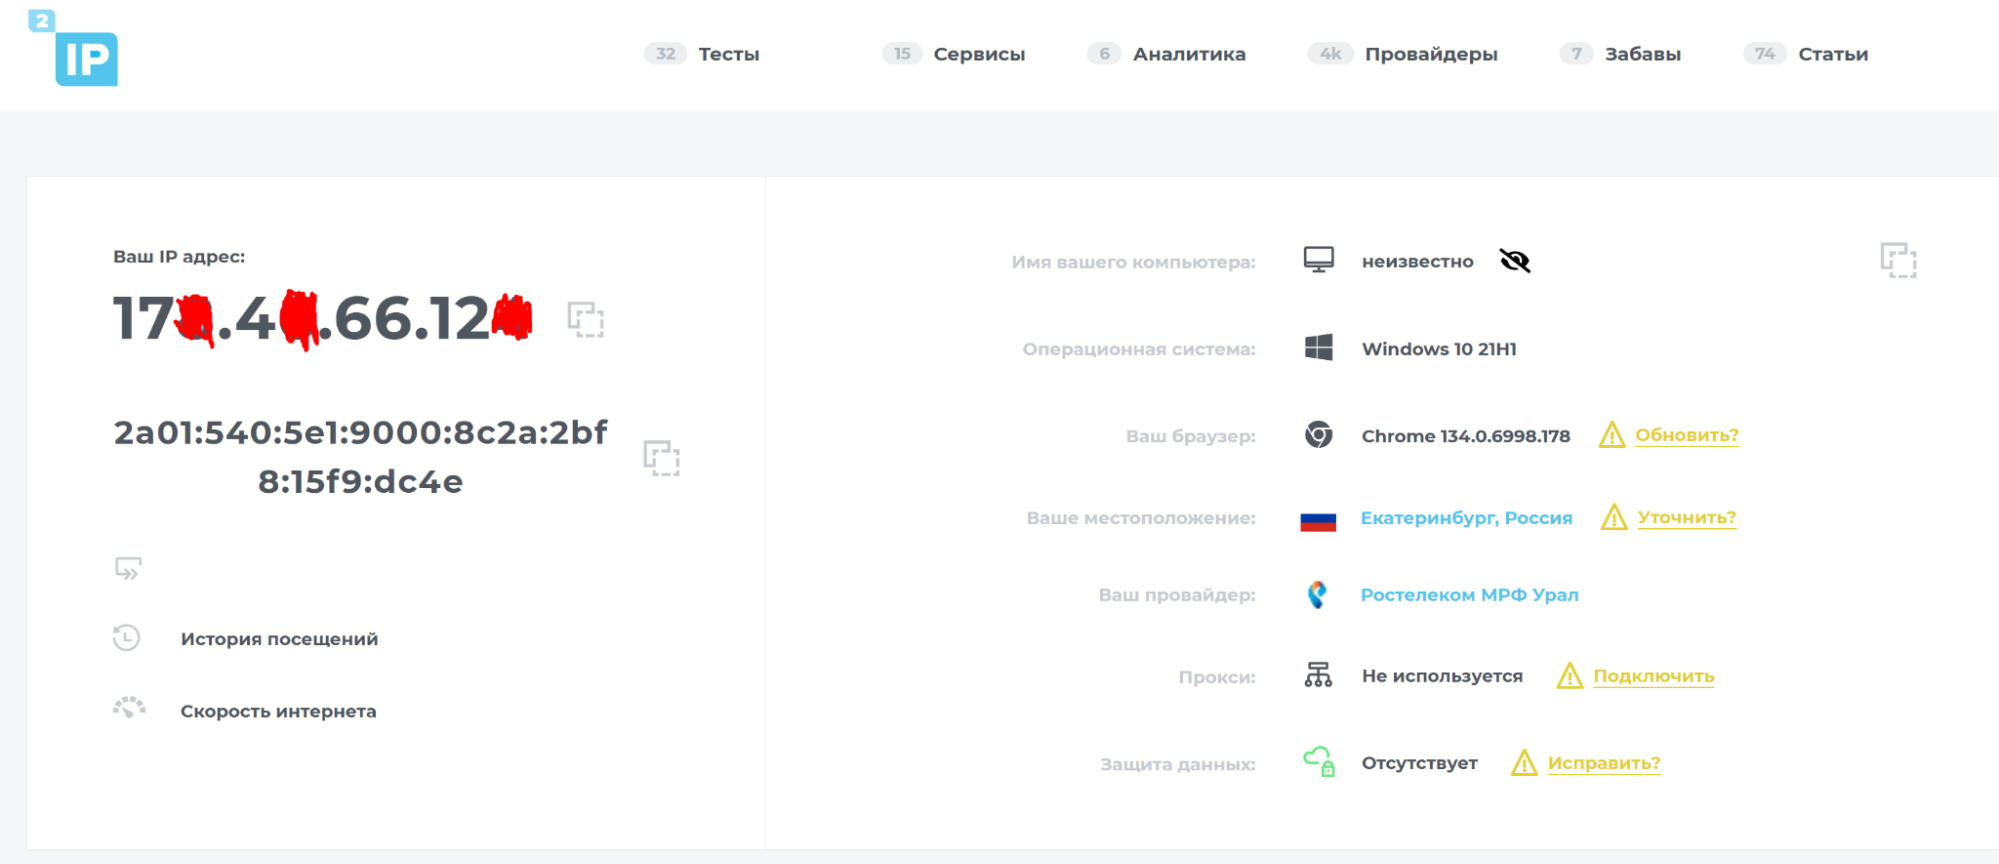Image resolution: width=1999 pixels, height=864 pixels.
Task: Open the Тесты menu
Action: click(x=729, y=54)
